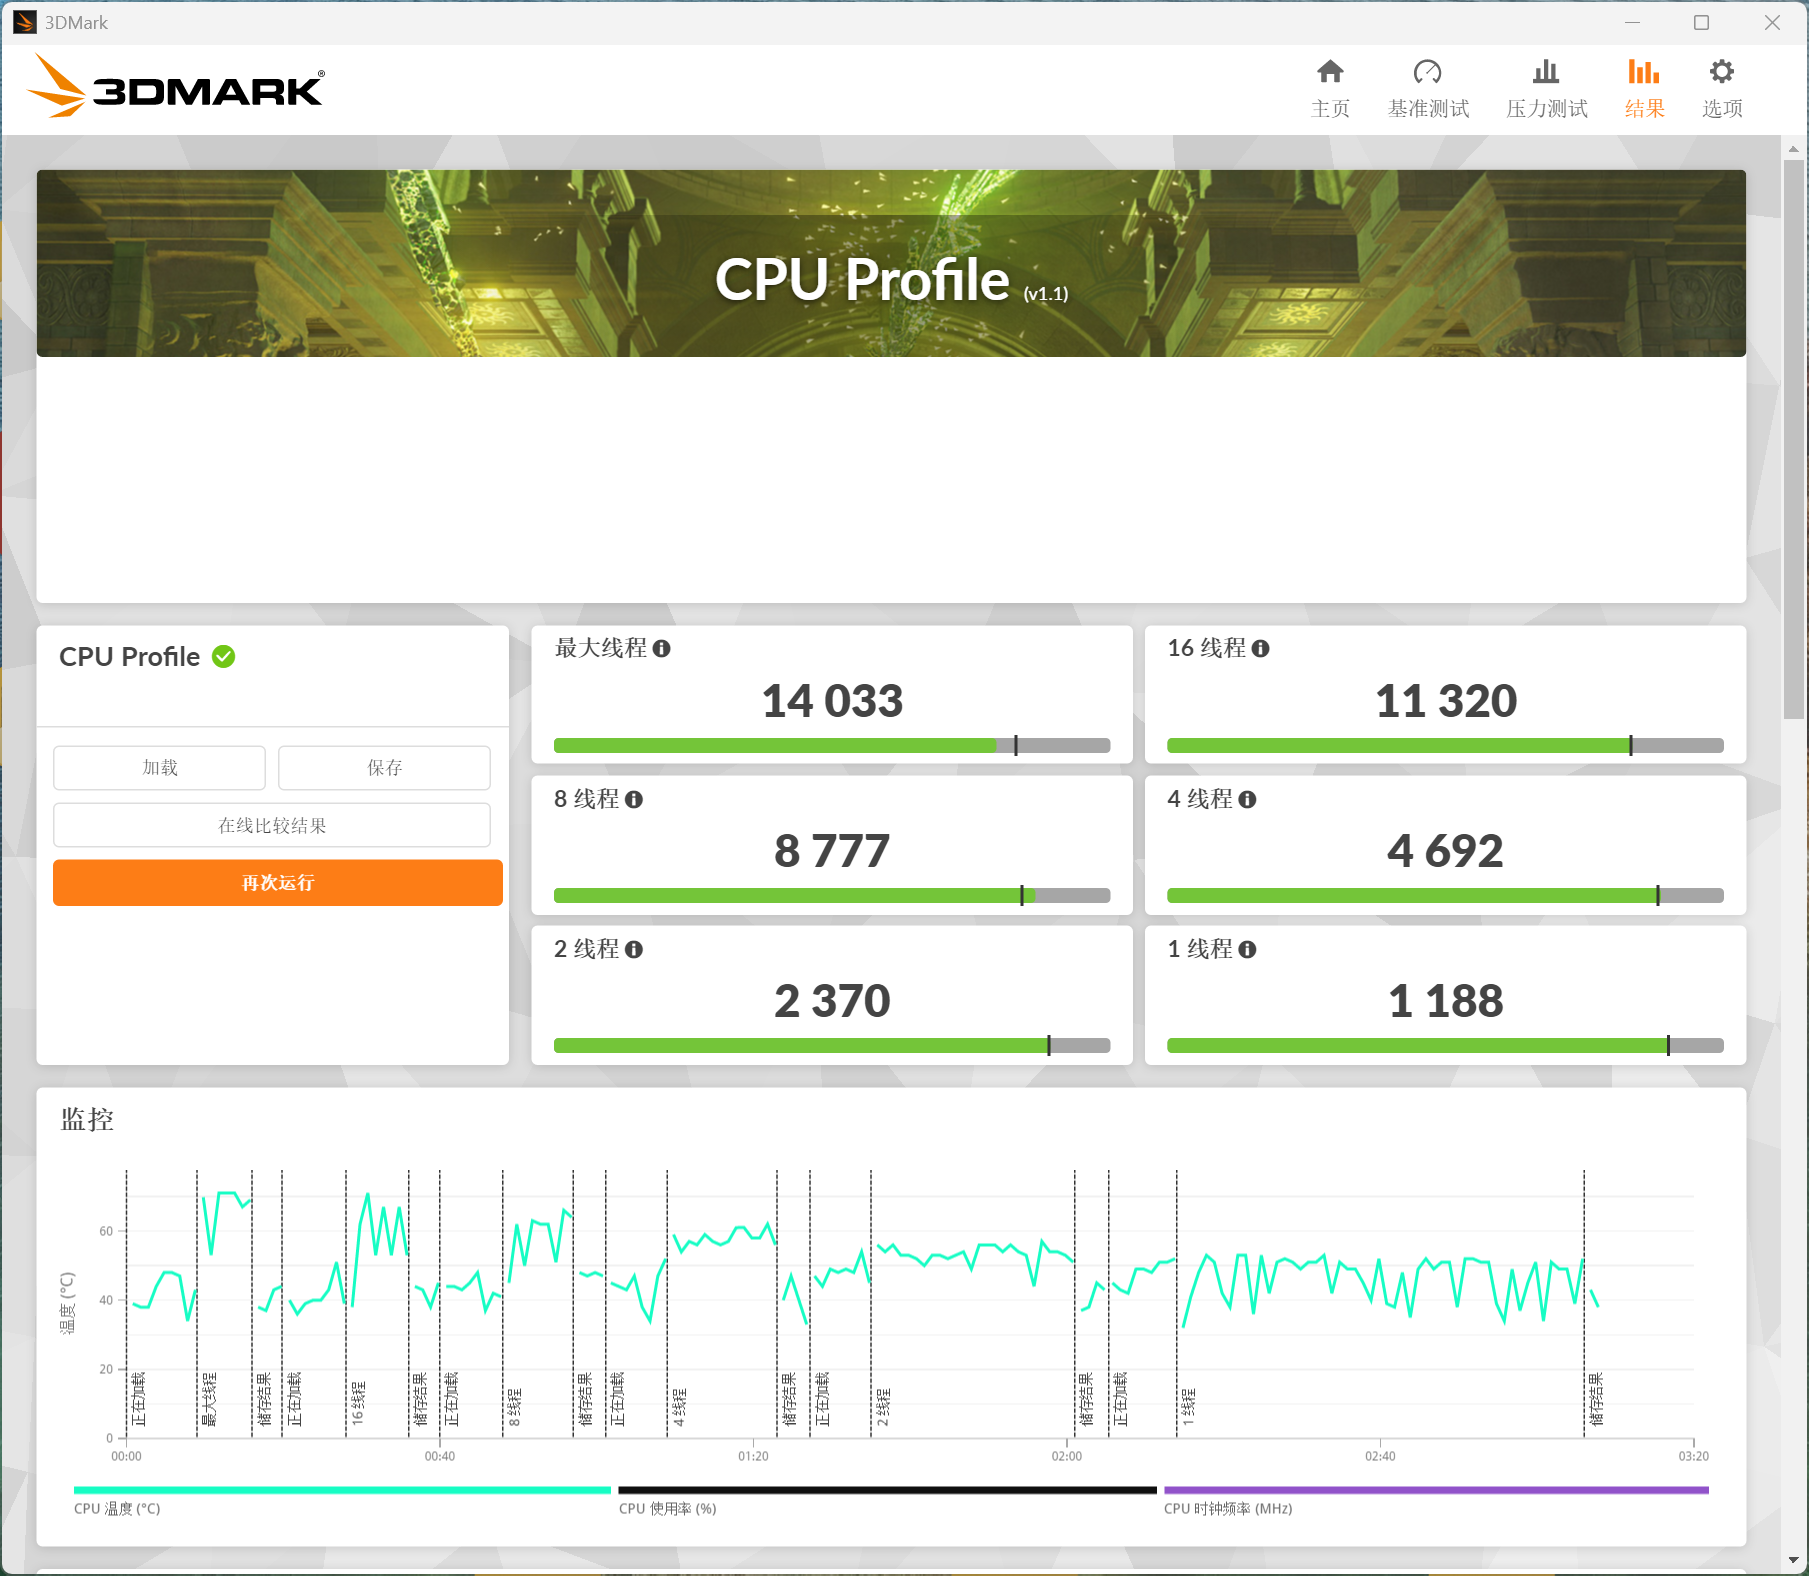Click the scrollbar down arrow
This screenshot has height=1576, width=1809.
tap(1793, 1560)
